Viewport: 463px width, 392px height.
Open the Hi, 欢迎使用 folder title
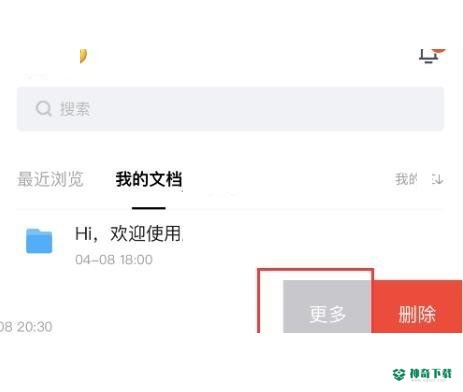tap(128, 233)
